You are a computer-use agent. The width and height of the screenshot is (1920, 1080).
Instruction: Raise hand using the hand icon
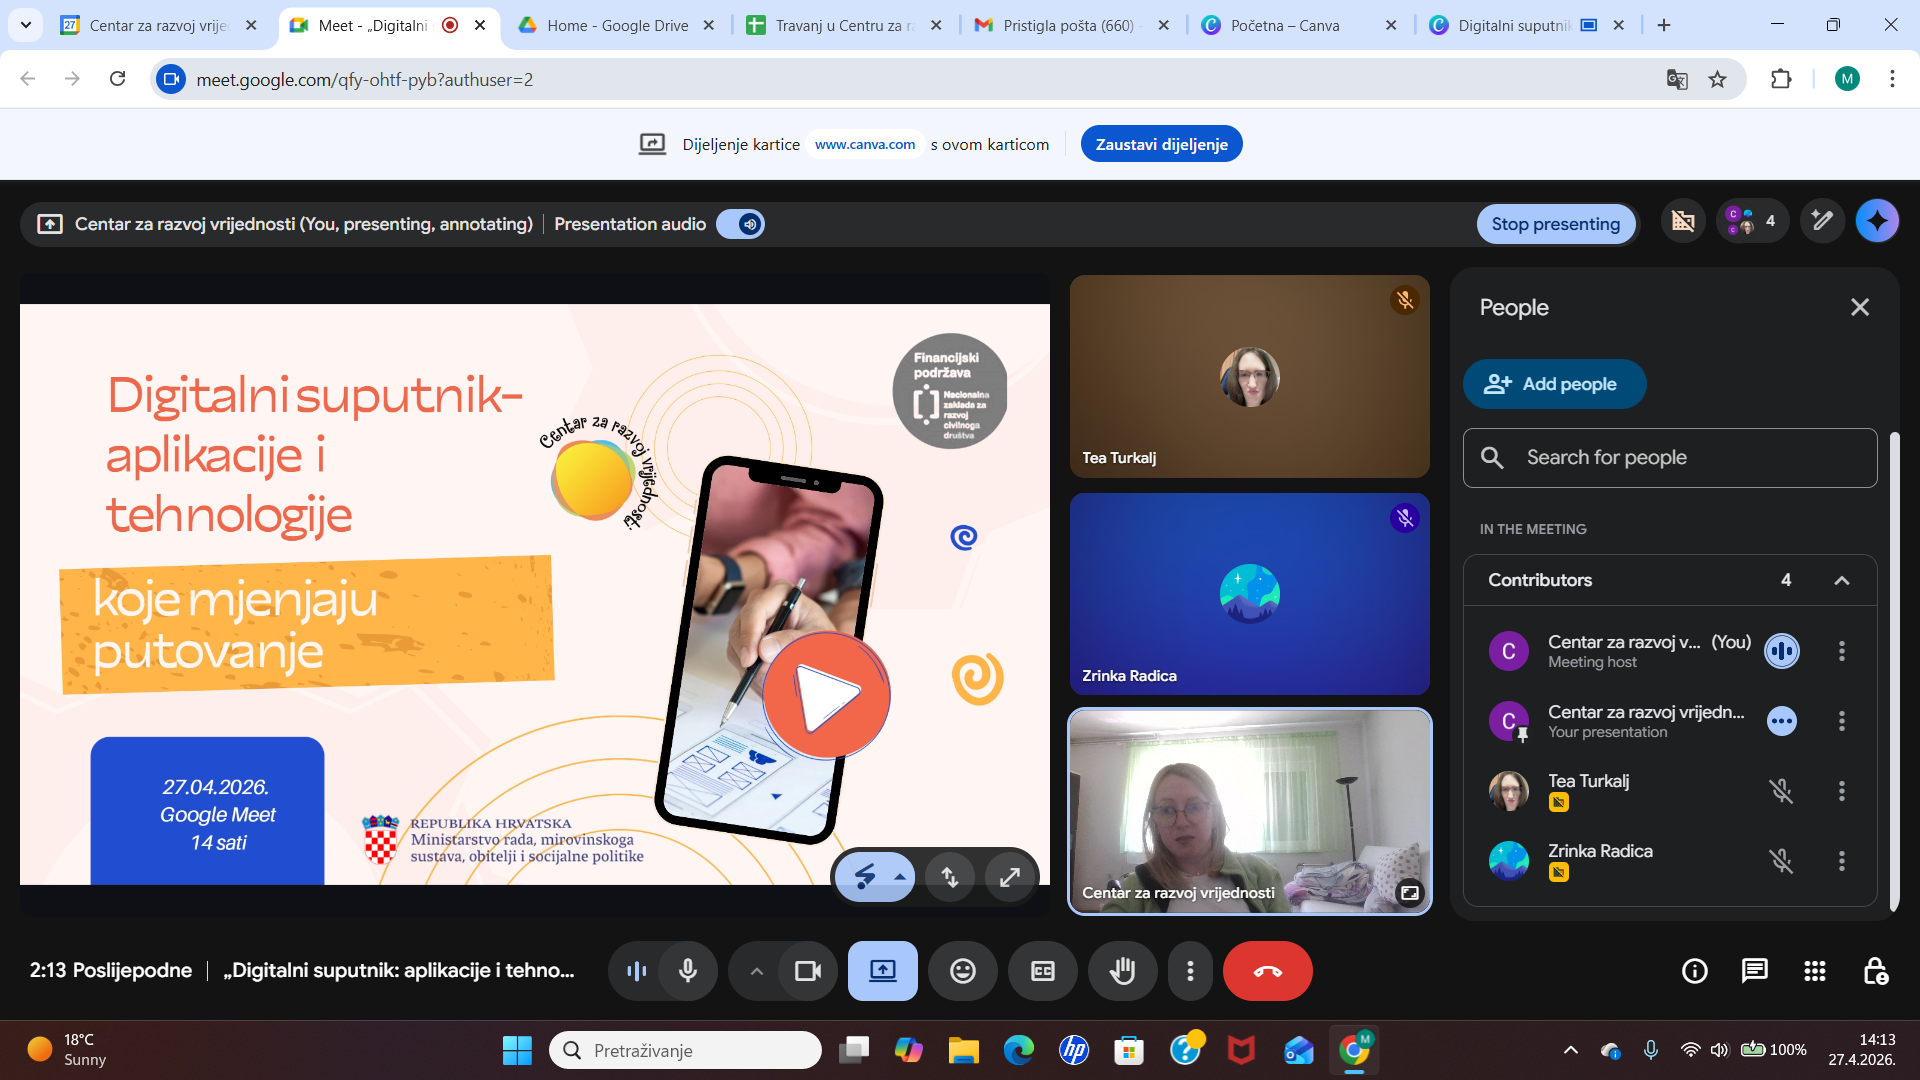click(1122, 971)
